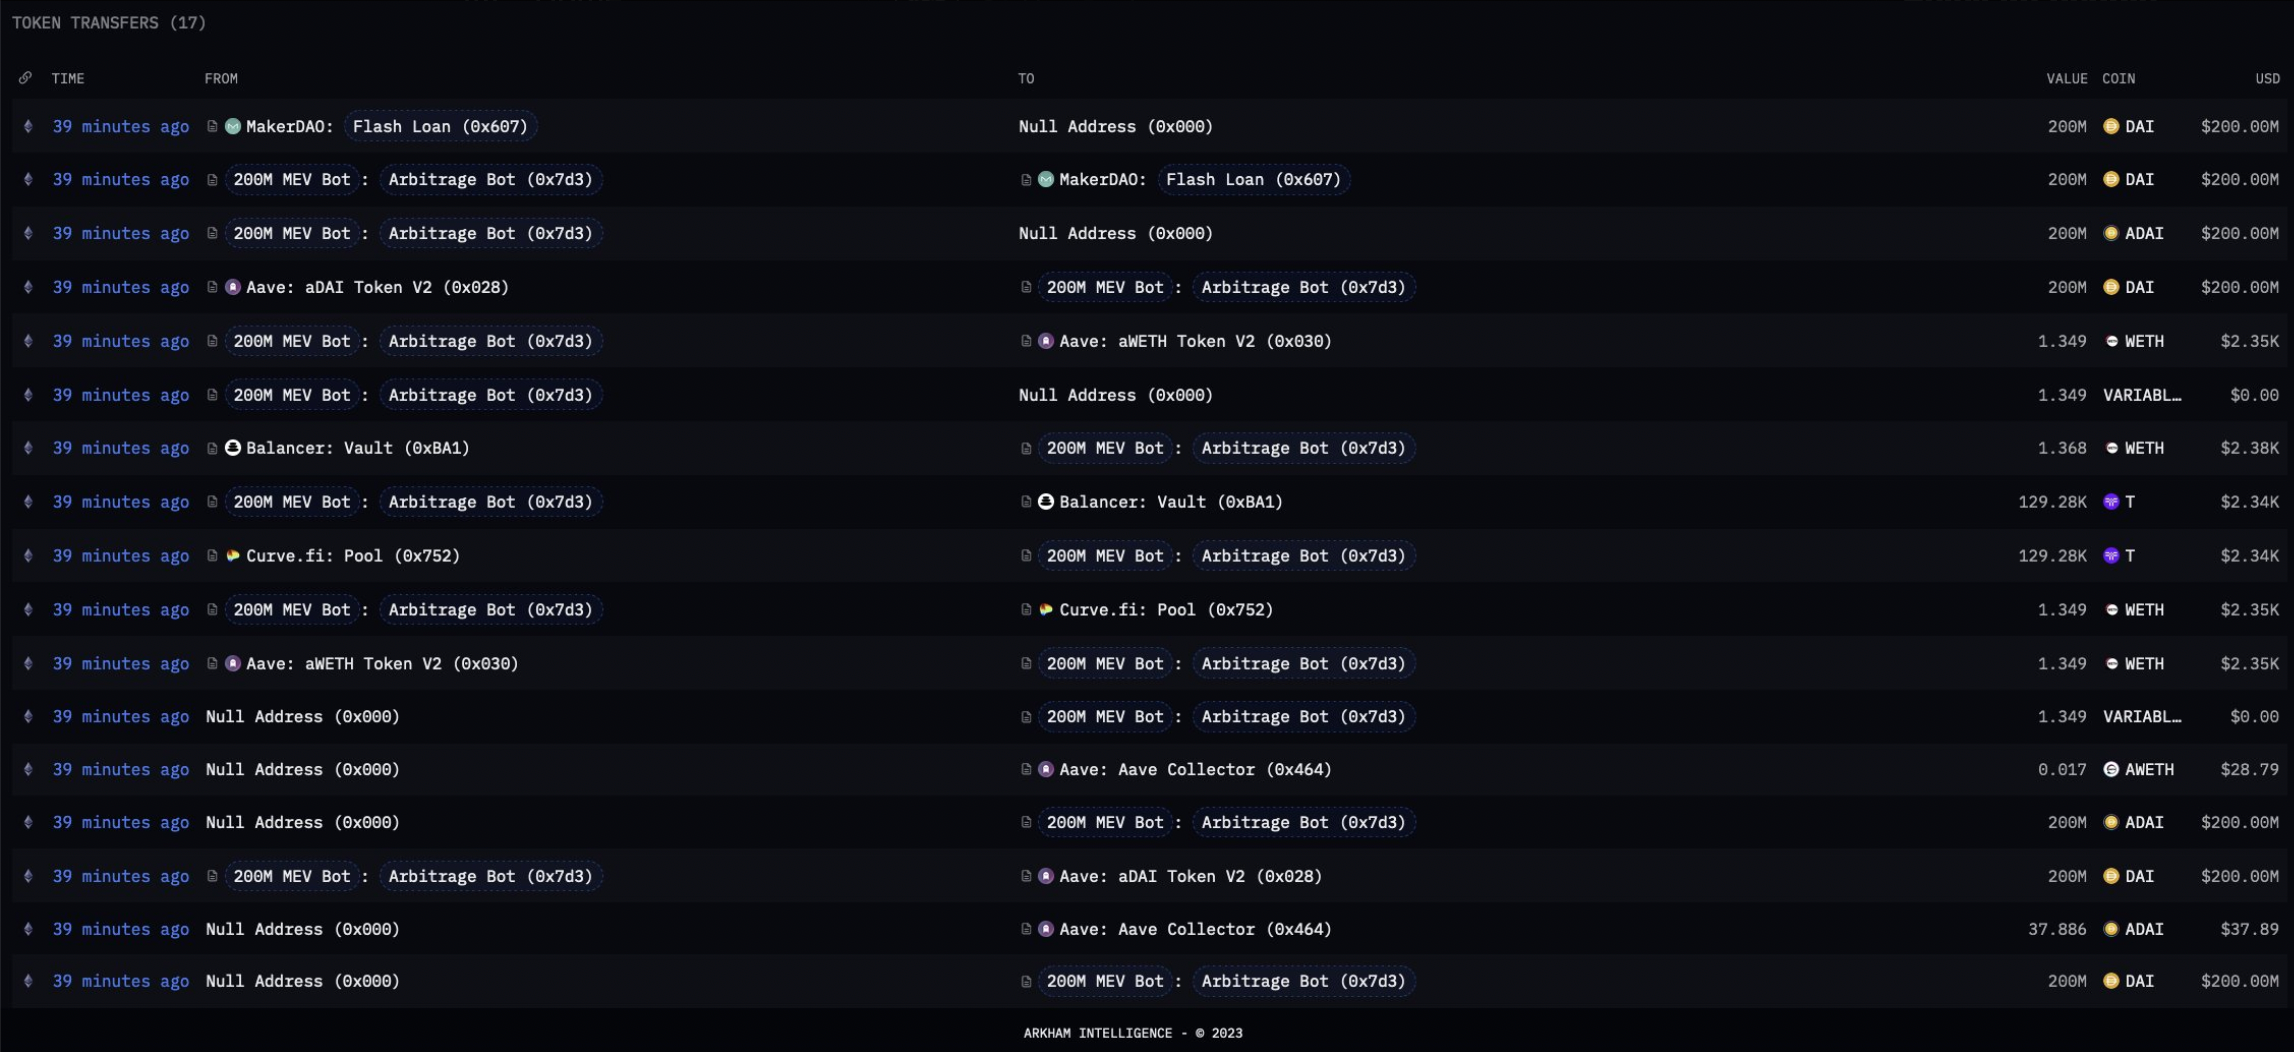Click the MakerDAO logo icon beside Flash Loan
This screenshot has height=1052, width=2294.
click(232, 126)
